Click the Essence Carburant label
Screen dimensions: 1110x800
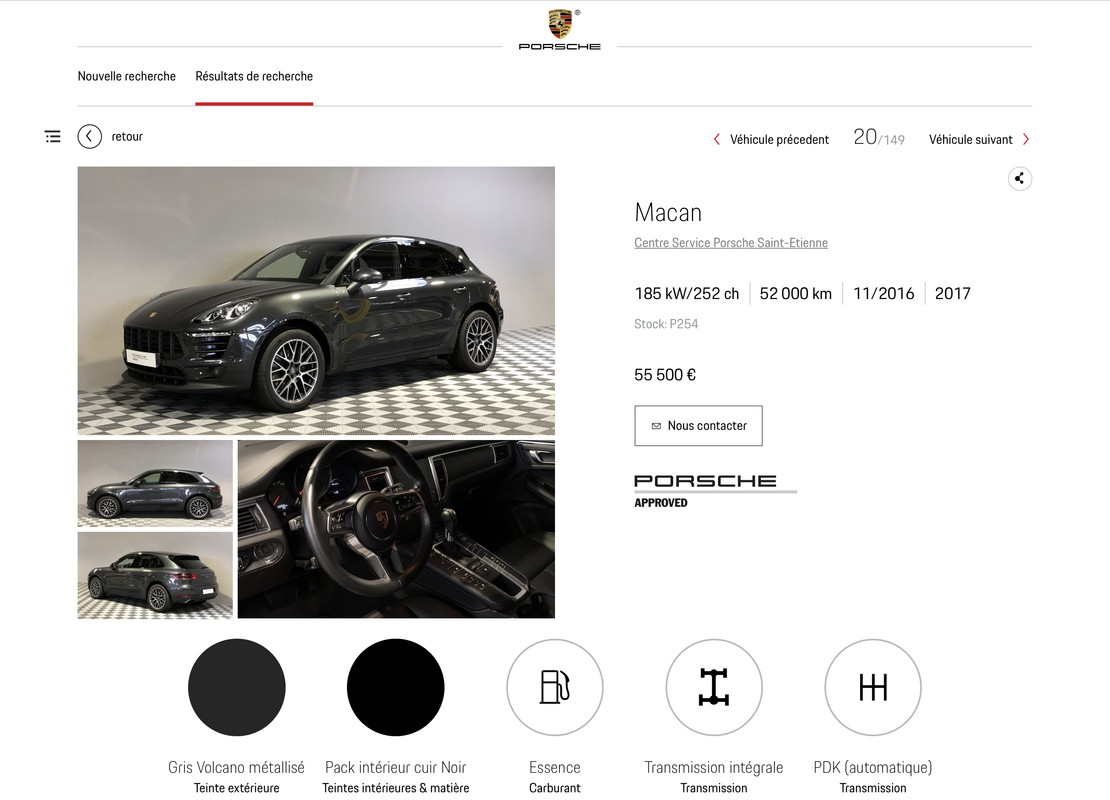pyautogui.click(x=555, y=776)
